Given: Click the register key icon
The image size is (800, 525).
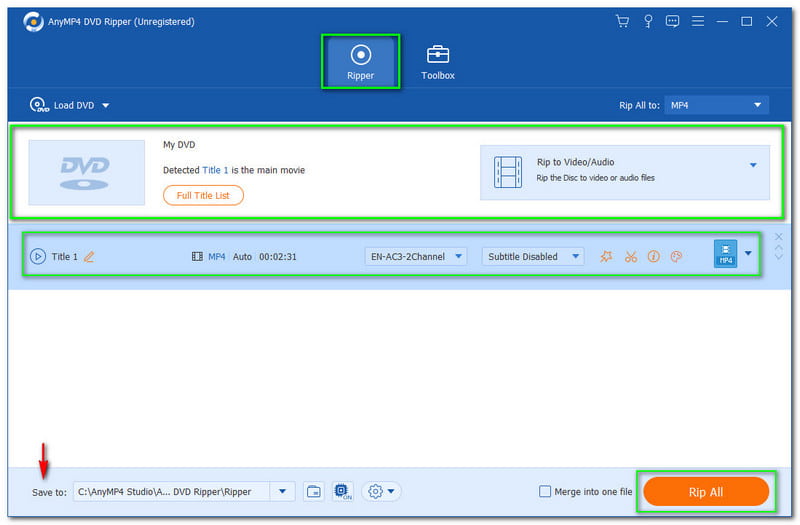Looking at the screenshot, I should coord(648,21).
